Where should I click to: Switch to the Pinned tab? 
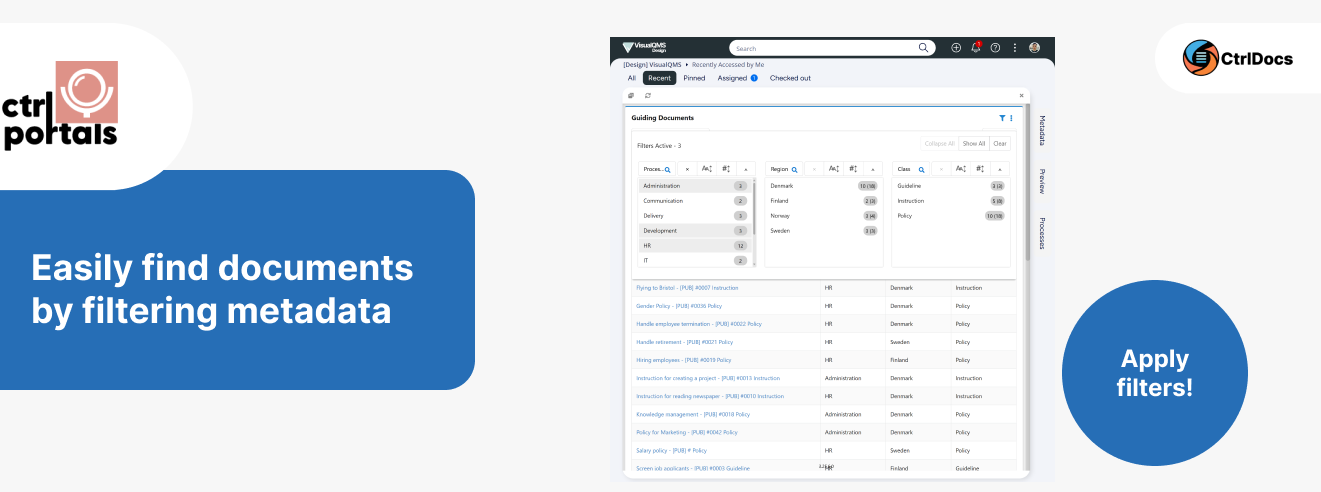(x=694, y=78)
